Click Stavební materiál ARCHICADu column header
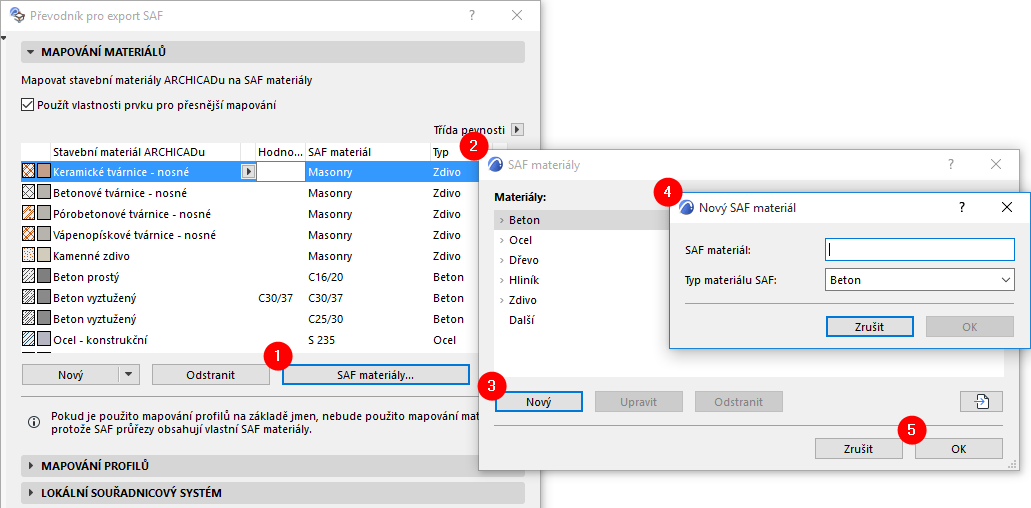 point(145,152)
